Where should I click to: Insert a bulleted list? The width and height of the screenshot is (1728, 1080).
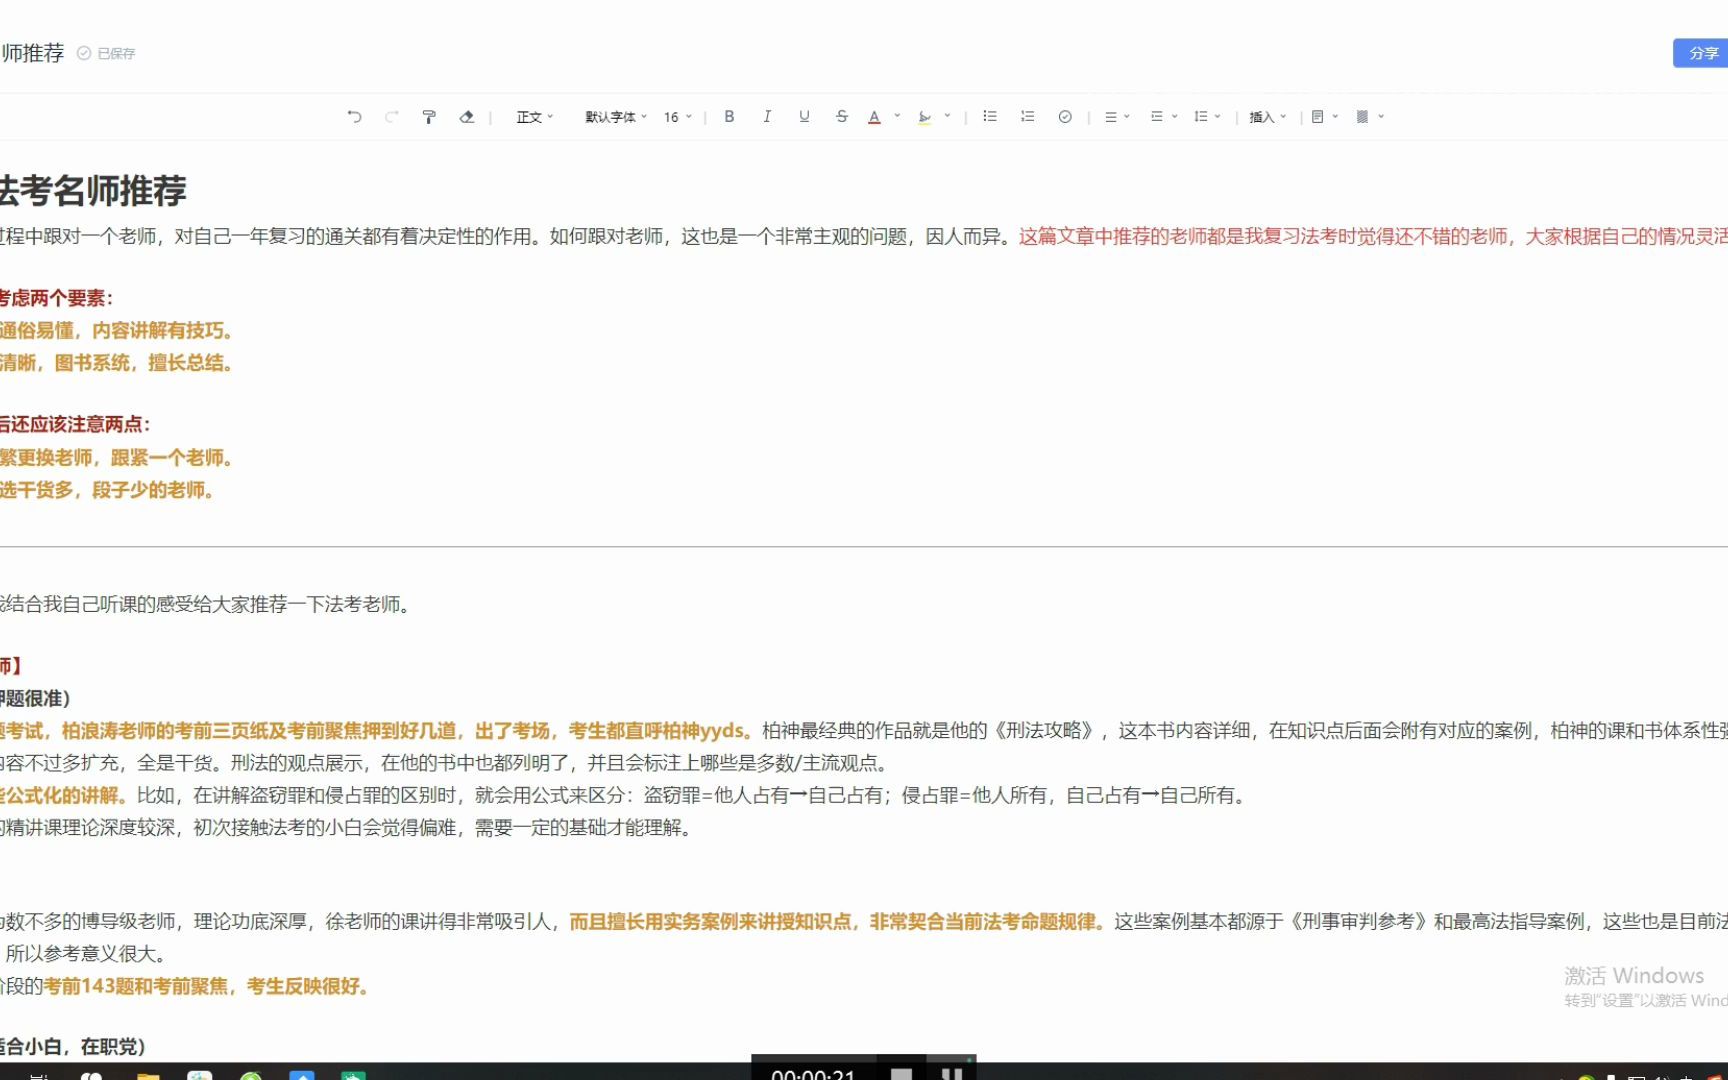pos(990,117)
